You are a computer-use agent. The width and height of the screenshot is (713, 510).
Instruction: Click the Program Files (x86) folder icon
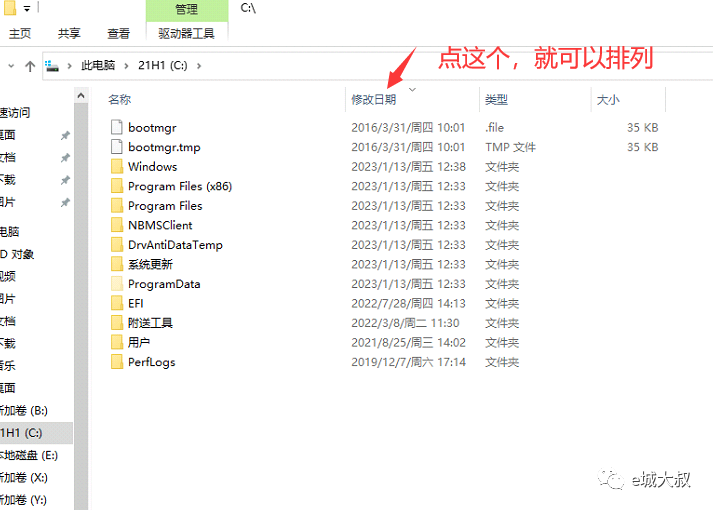pyautogui.click(x=117, y=186)
